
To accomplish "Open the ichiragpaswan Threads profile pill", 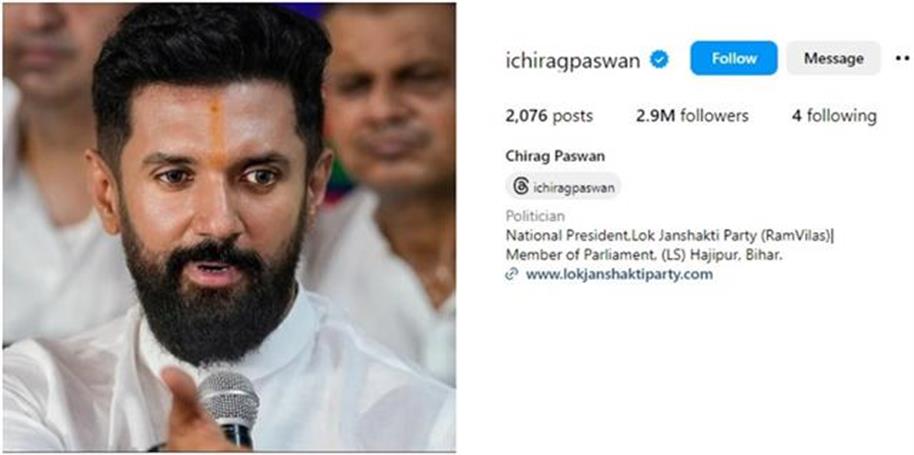I will click(563, 187).
